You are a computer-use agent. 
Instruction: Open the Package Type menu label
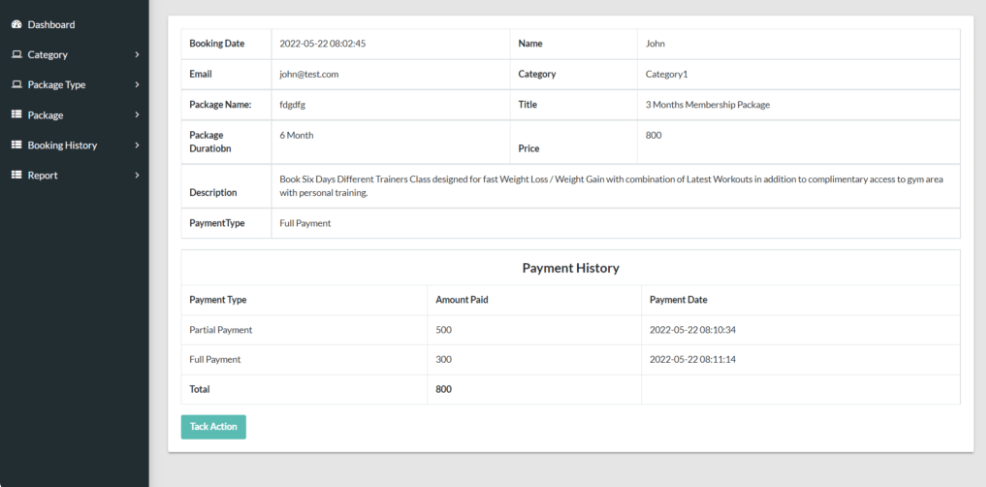coord(57,85)
